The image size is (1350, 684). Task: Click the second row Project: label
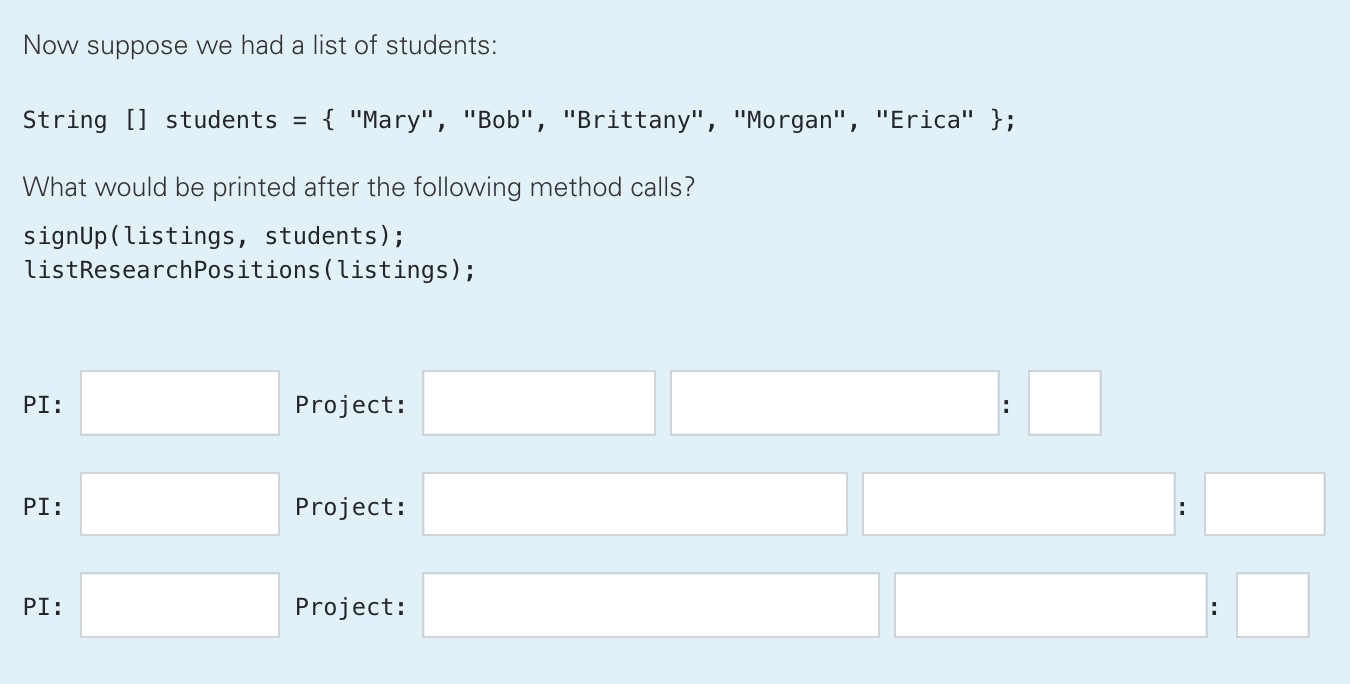click(x=351, y=506)
